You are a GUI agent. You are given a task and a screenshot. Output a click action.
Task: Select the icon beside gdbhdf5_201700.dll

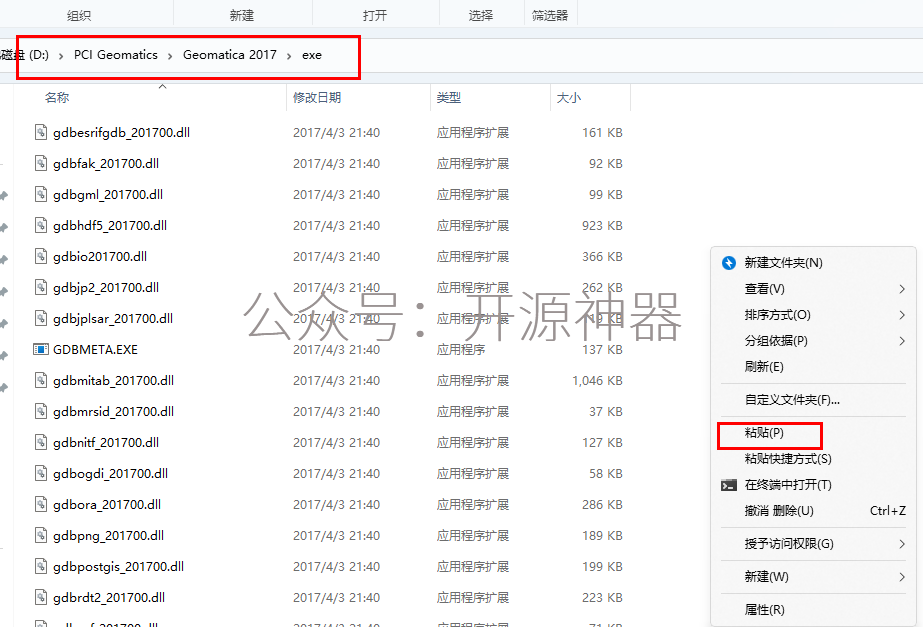click(x=41, y=225)
